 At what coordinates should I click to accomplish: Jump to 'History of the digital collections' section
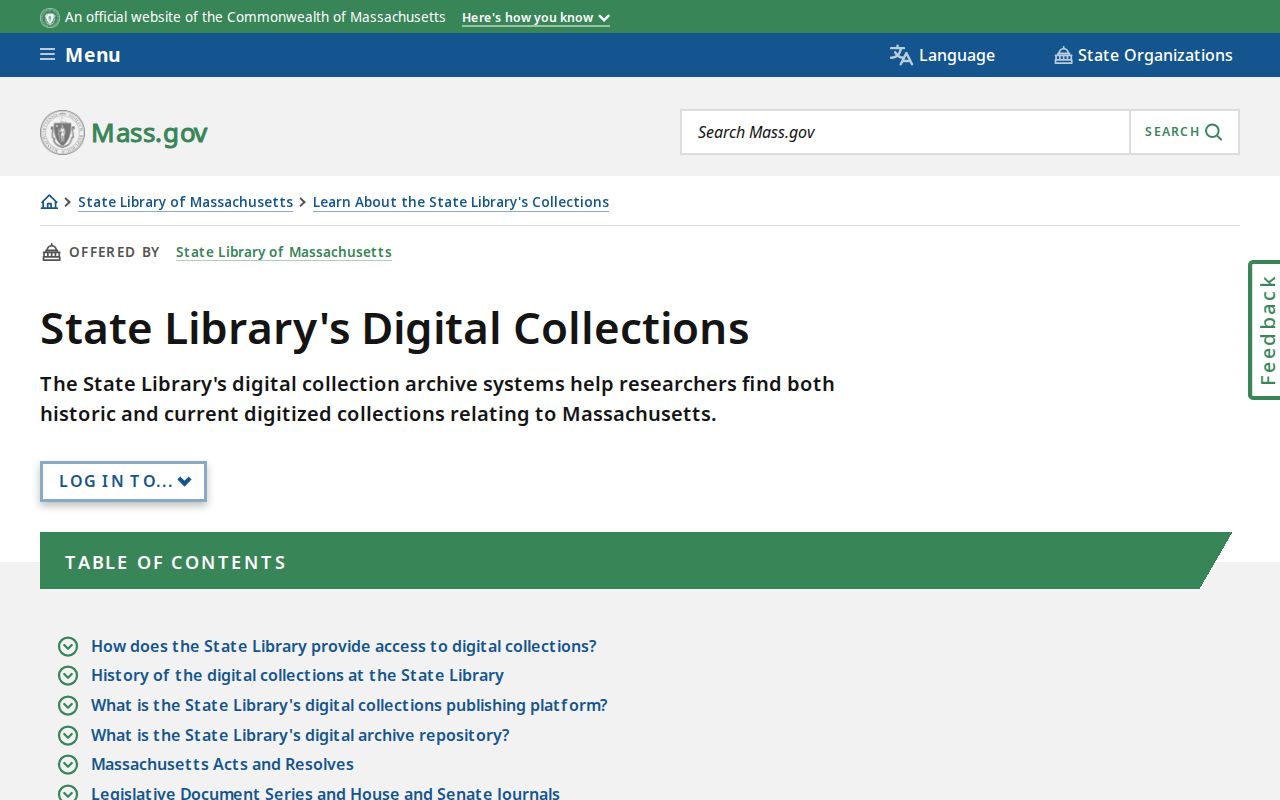tap(297, 676)
